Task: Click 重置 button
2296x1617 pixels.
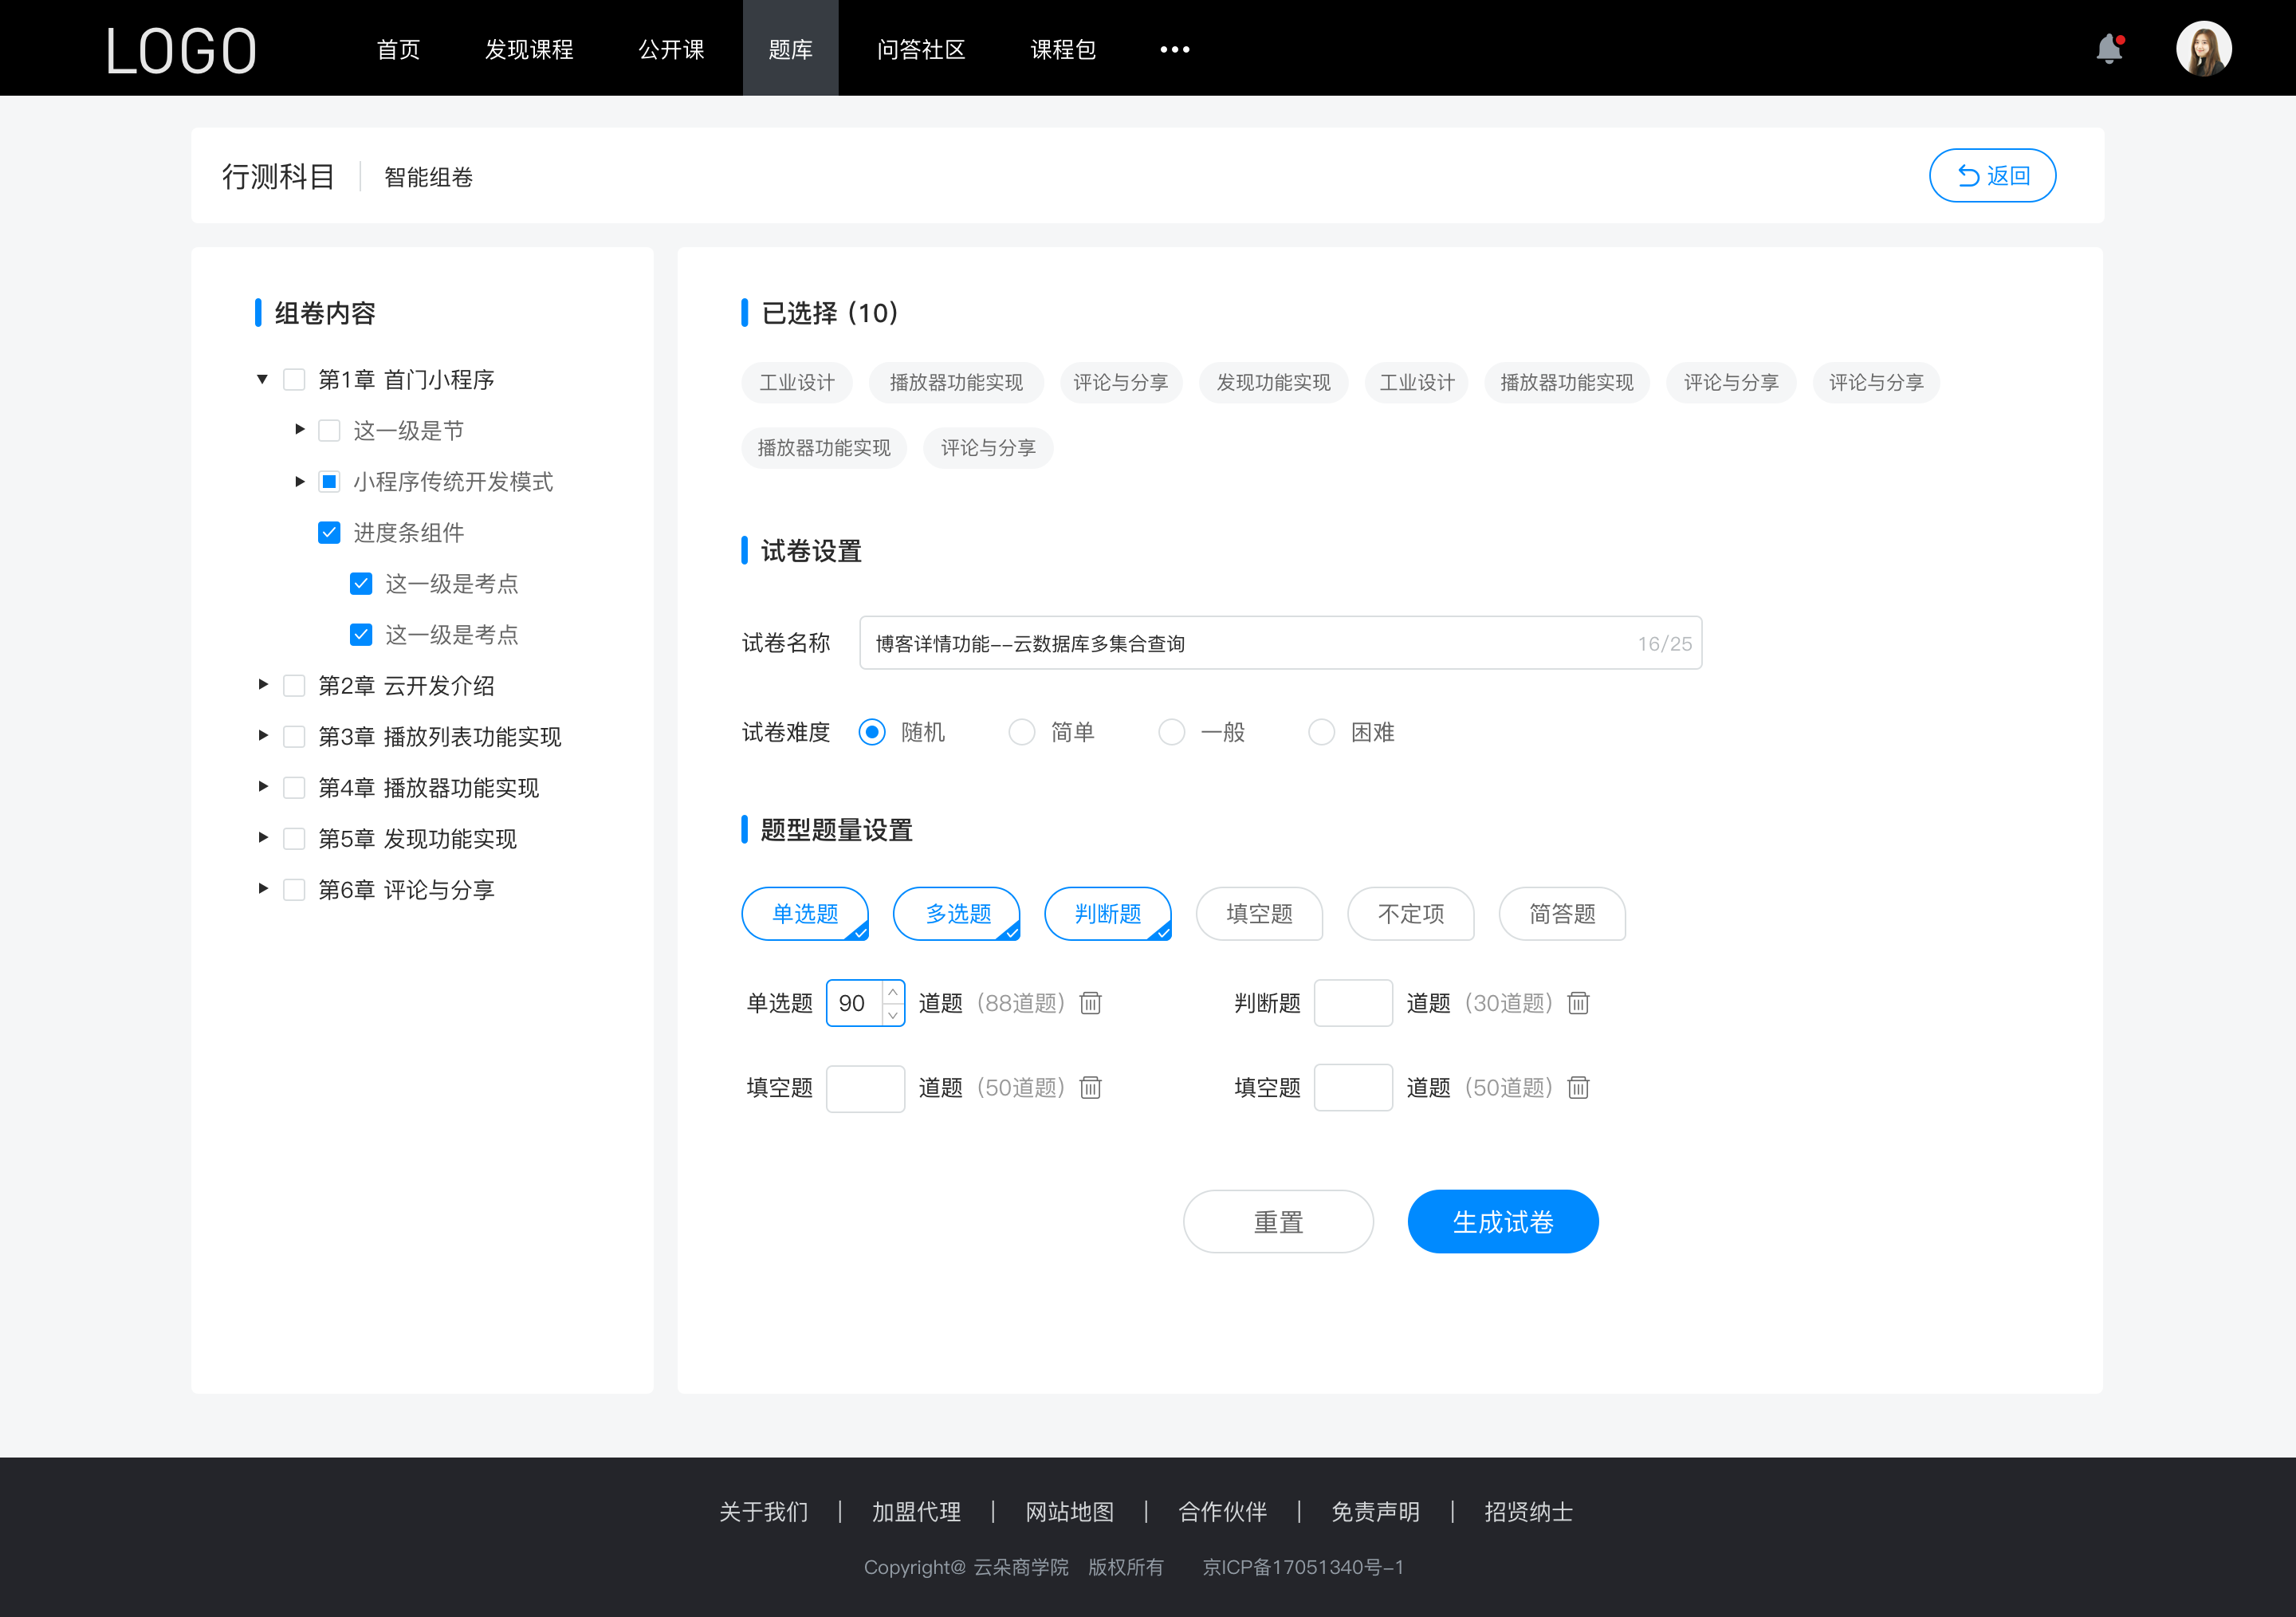Action: pyautogui.click(x=1276, y=1220)
